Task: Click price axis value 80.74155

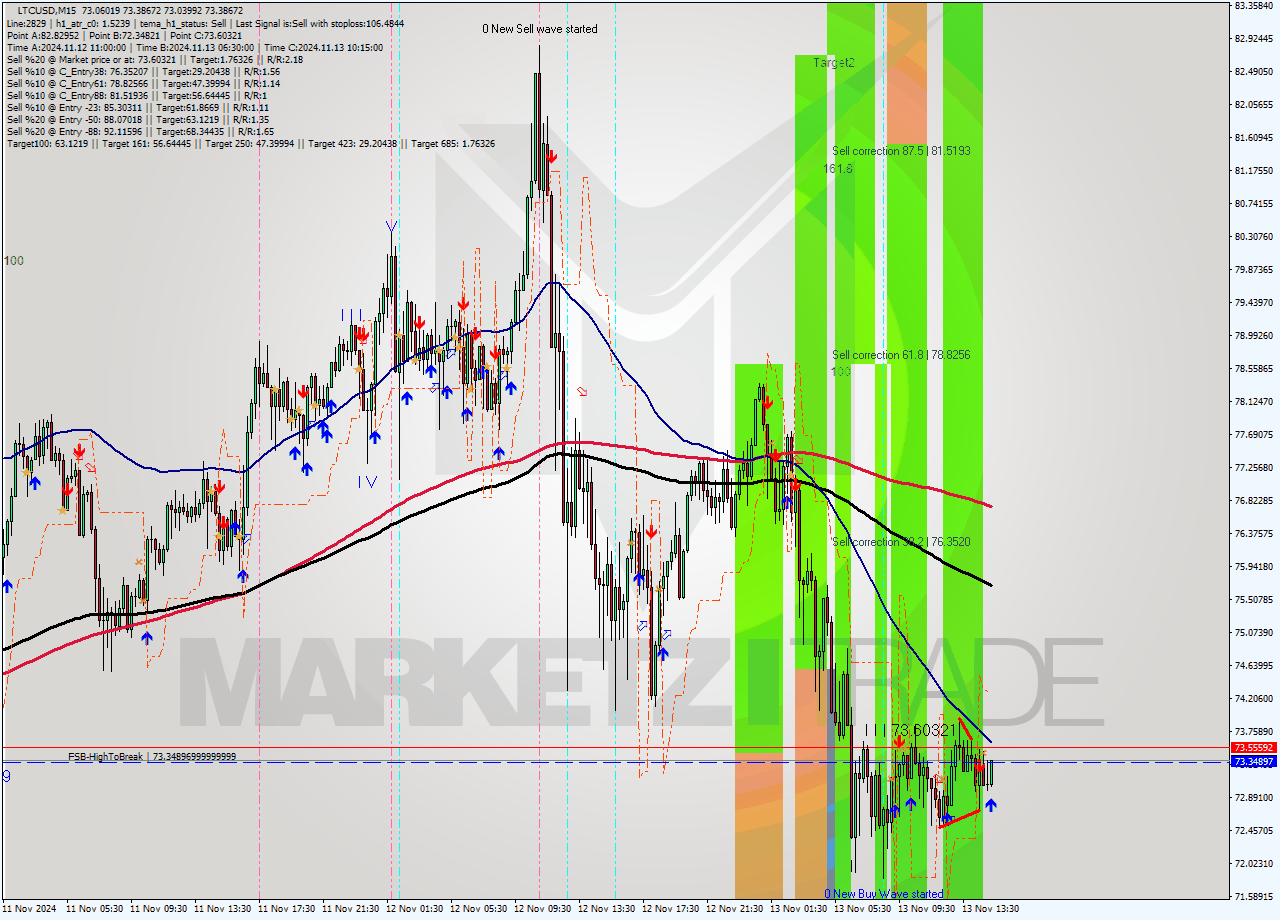Action: click(1254, 204)
